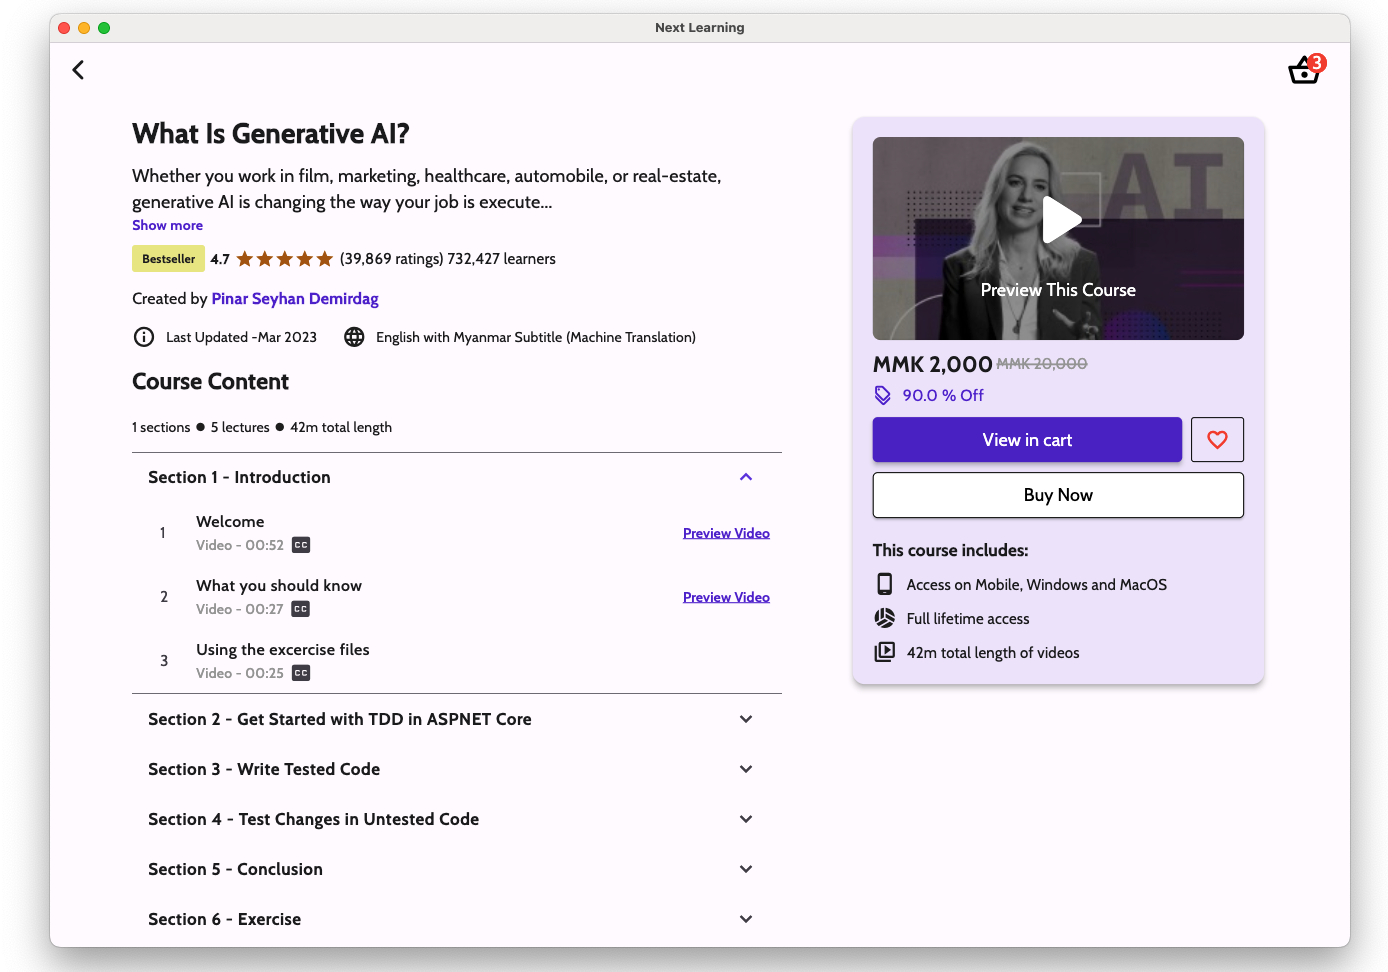Screen dimensions: 1388x972
Task: Toggle the heart wishlist button
Action: 1217,440
